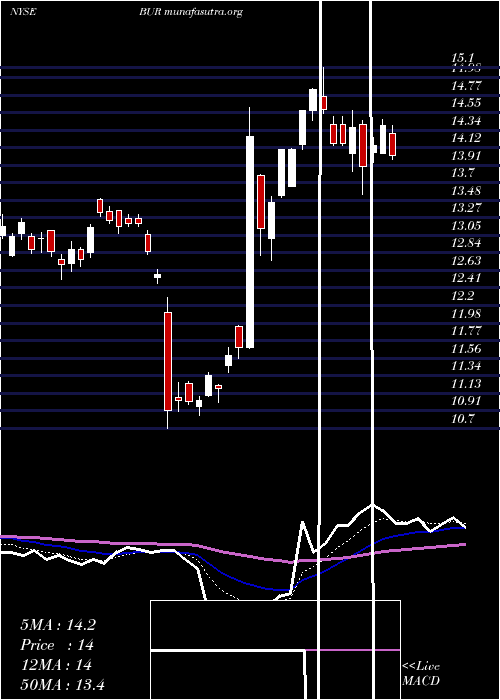Click the tall white candle reaching 14.12
Image resolution: width=500 pixels, height=700 pixels.
tap(250, 242)
